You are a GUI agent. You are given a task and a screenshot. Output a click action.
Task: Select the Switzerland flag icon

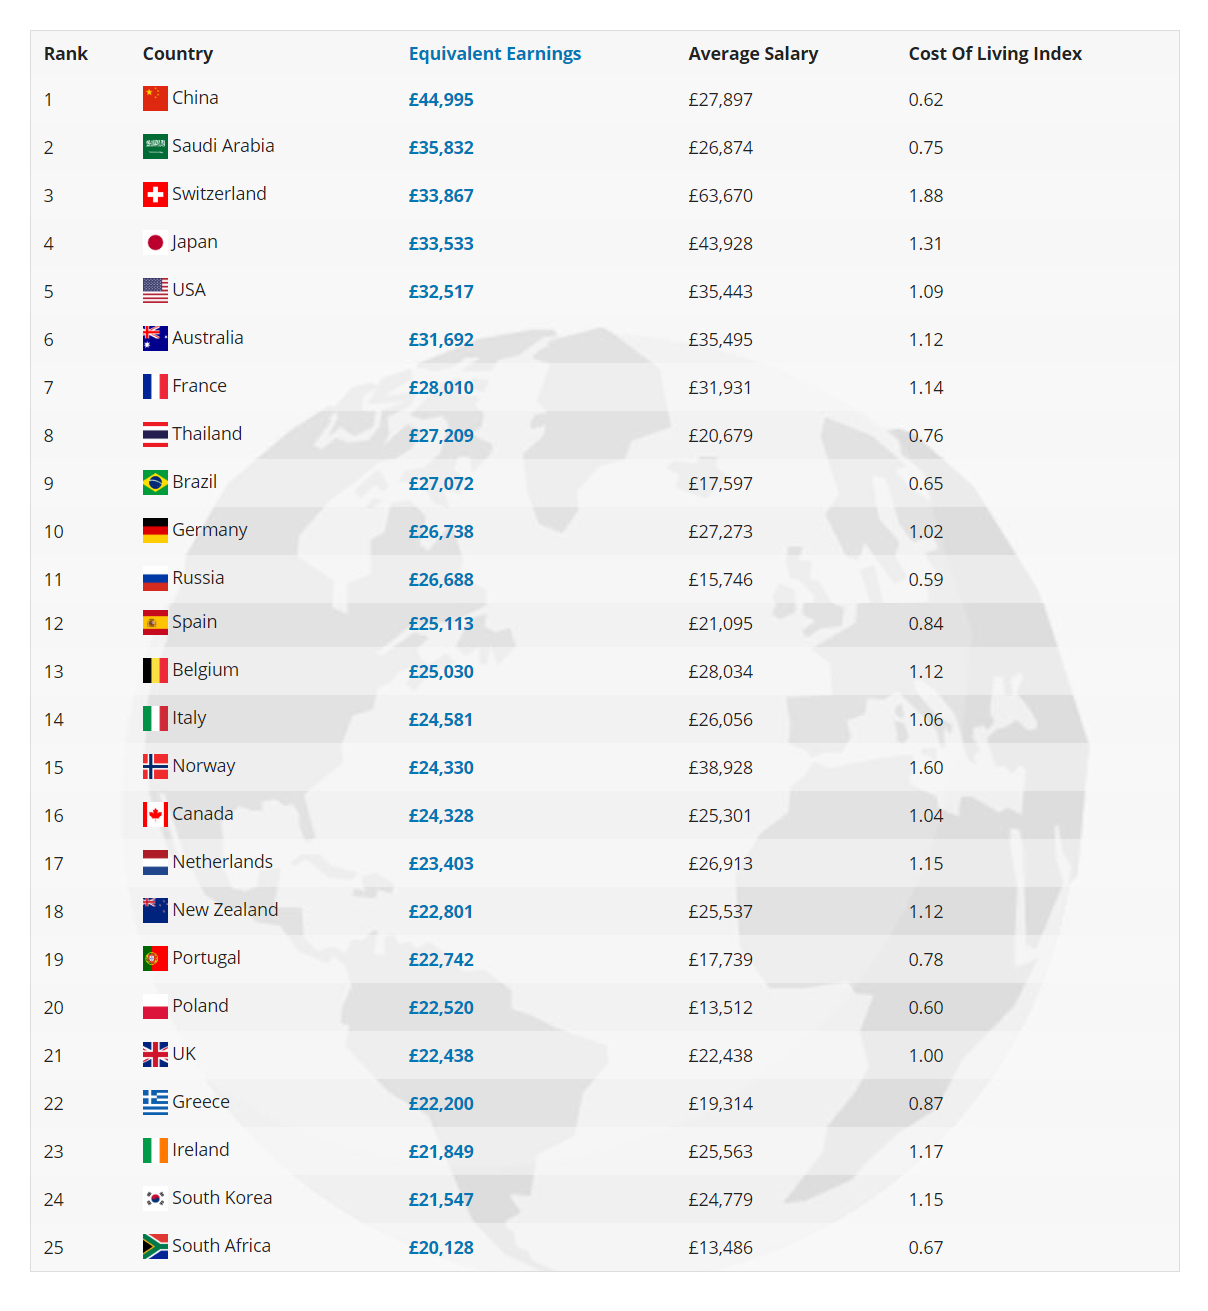coord(155,194)
